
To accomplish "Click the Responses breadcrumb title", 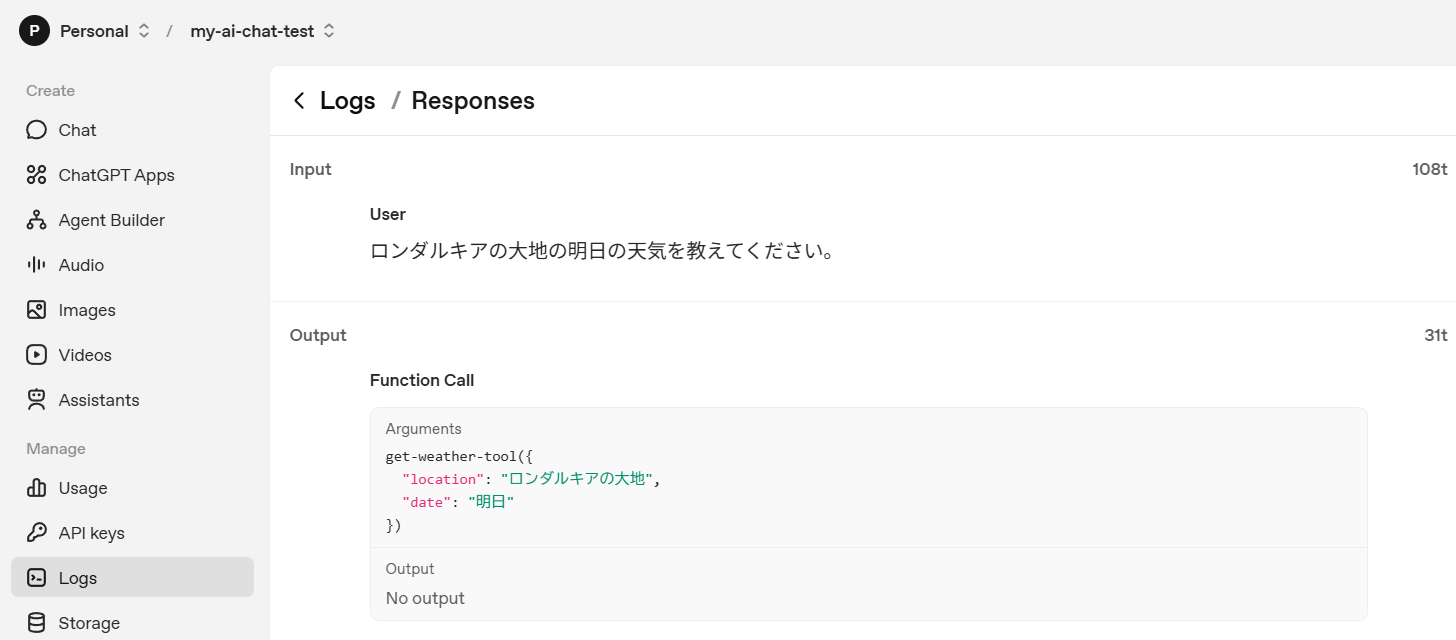I will tap(473, 101).
